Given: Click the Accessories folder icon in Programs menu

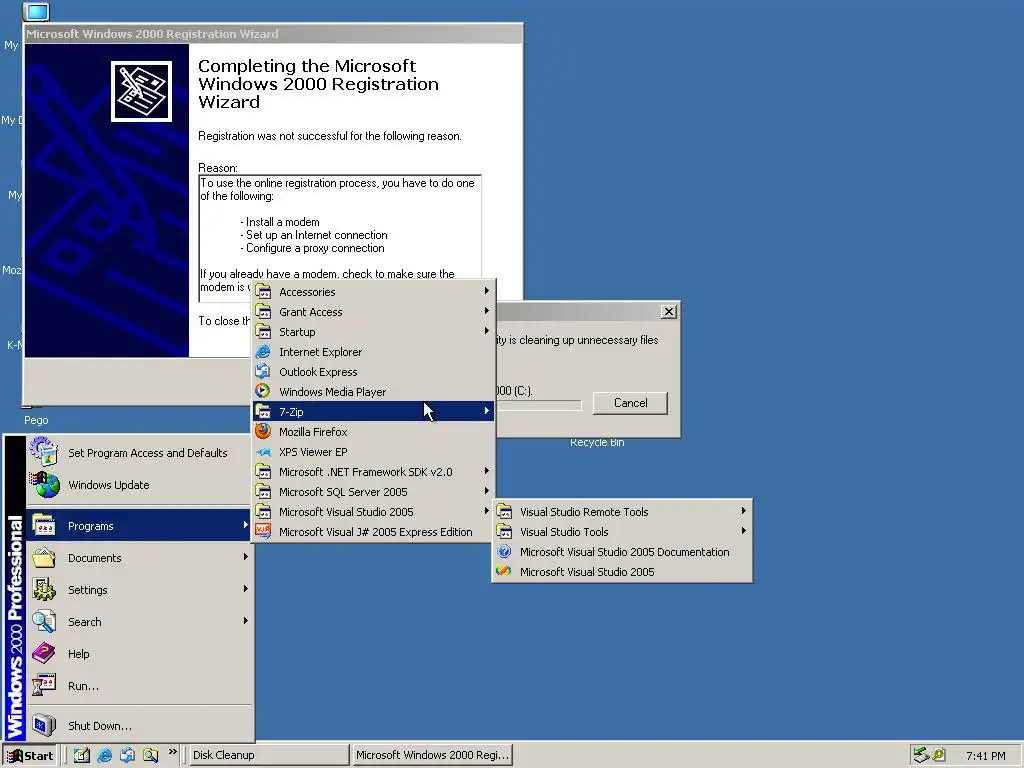Looking at the screenshot, I should coord(263,292).
